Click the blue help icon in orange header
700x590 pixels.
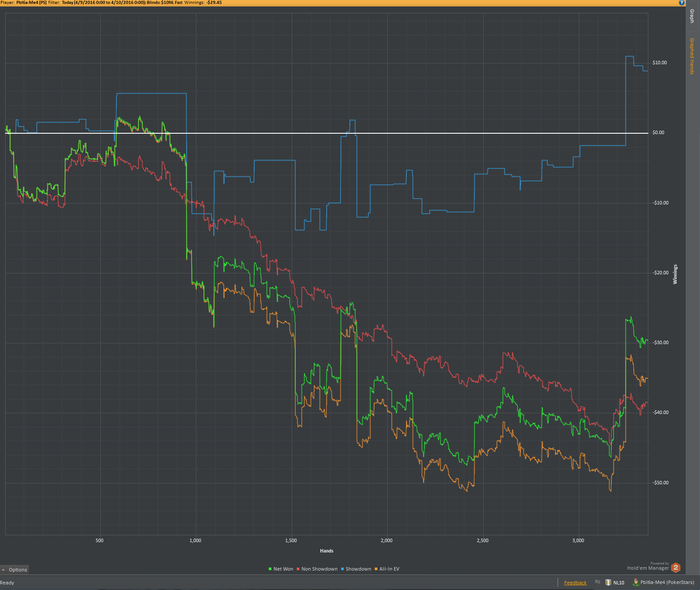(x=682, y=2)
